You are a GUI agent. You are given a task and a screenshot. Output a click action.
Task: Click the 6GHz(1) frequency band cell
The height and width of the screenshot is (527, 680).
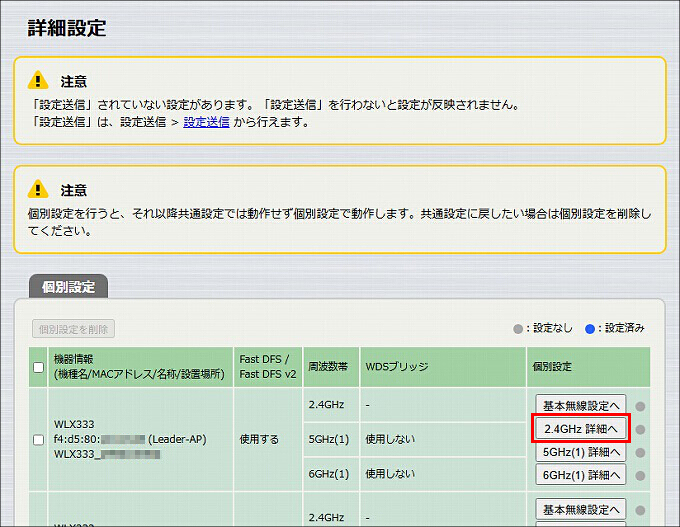(x=329, y=474)
